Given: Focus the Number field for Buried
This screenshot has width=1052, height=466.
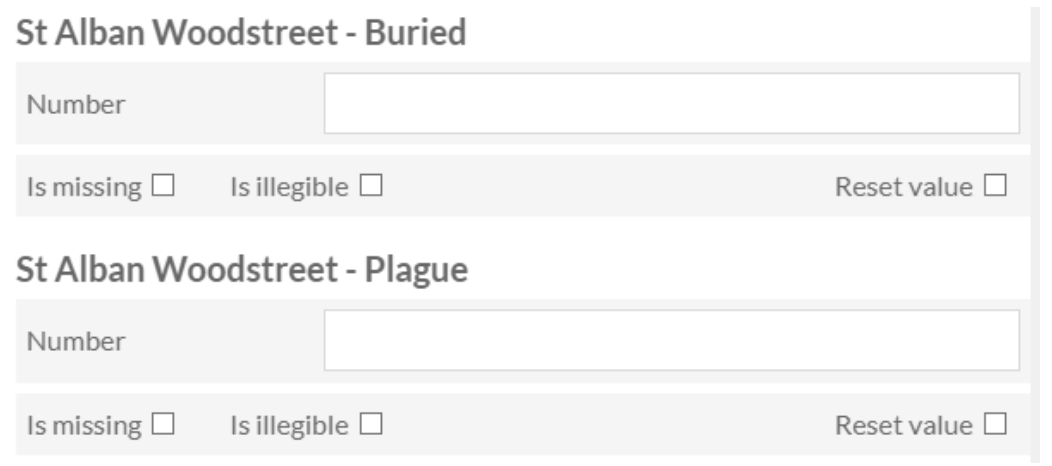Looking at the screenshot, I should (x=672, y=103).
